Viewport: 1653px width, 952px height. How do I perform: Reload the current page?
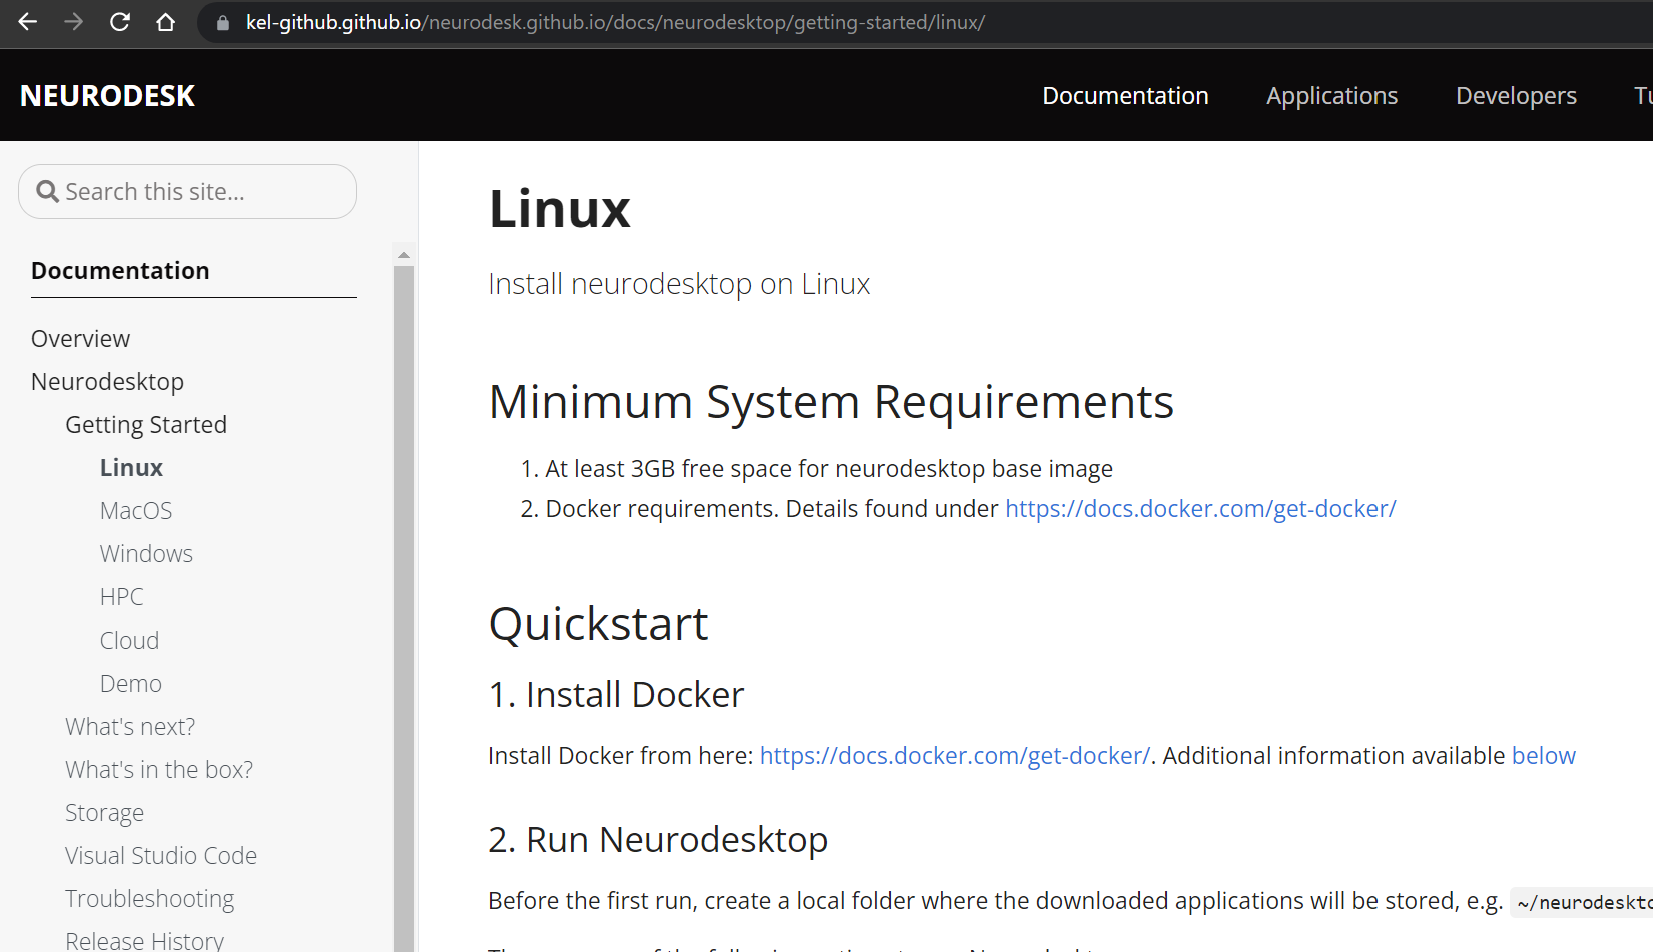coord(119,22)
